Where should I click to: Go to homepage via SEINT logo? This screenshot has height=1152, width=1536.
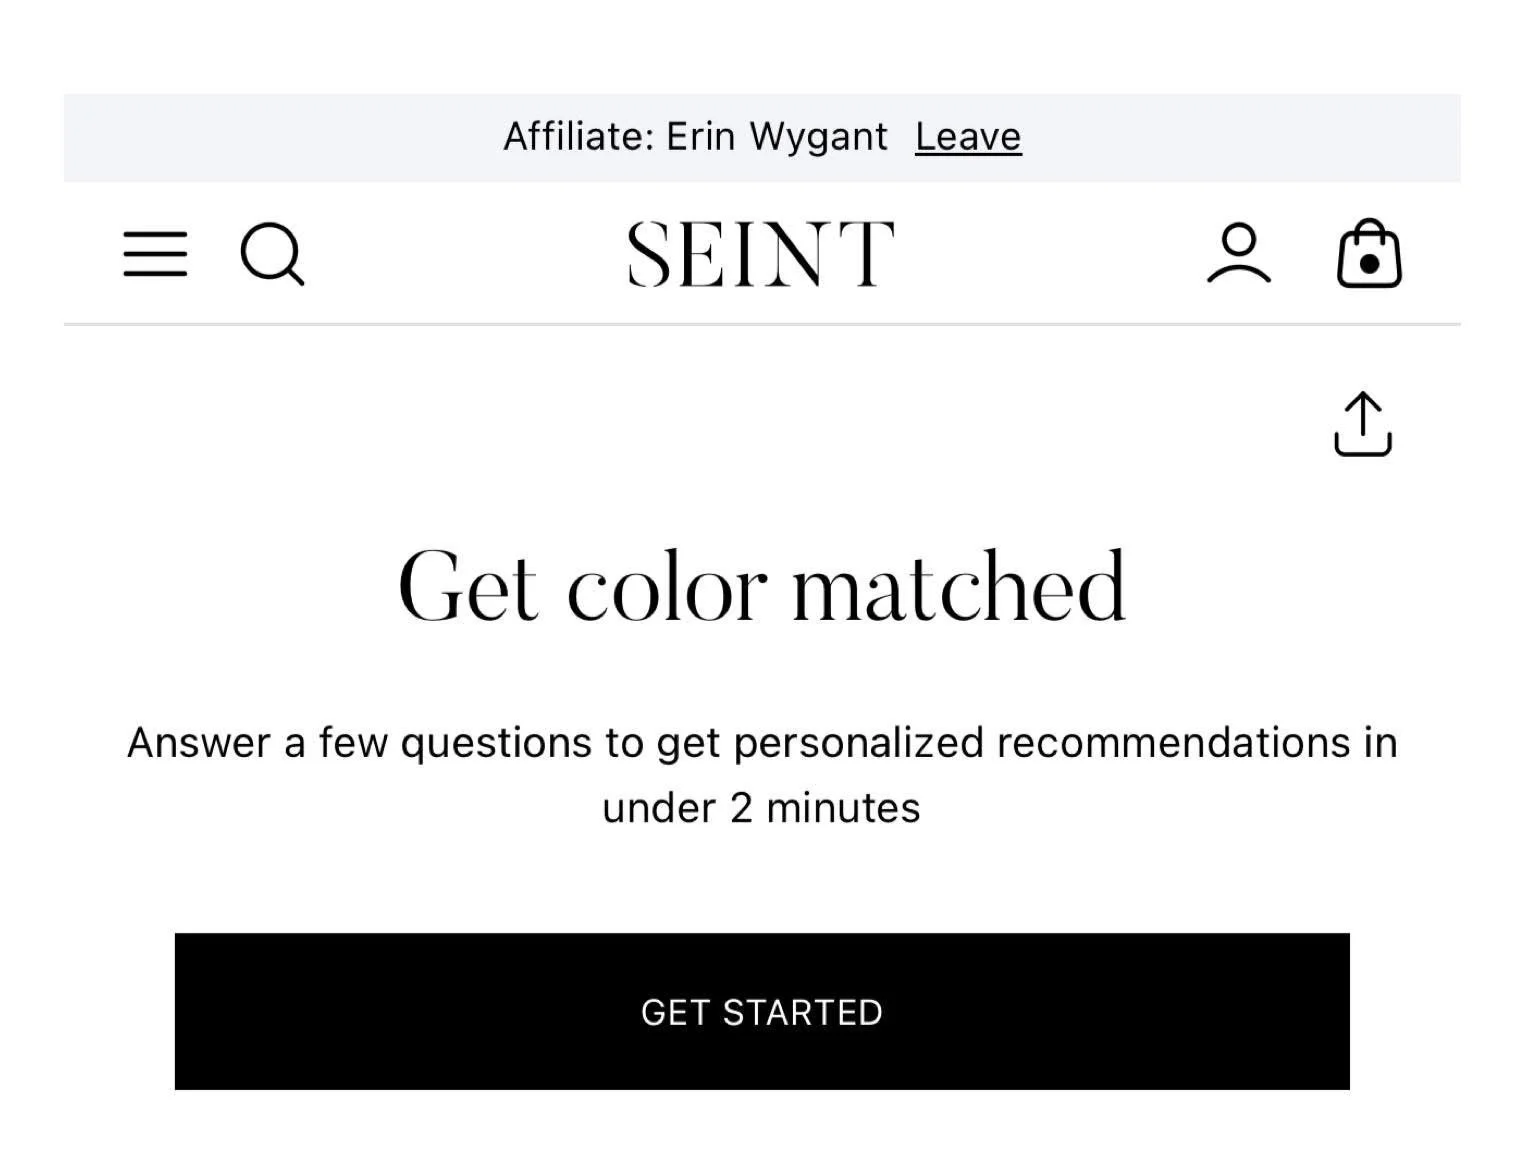(760, 254)
